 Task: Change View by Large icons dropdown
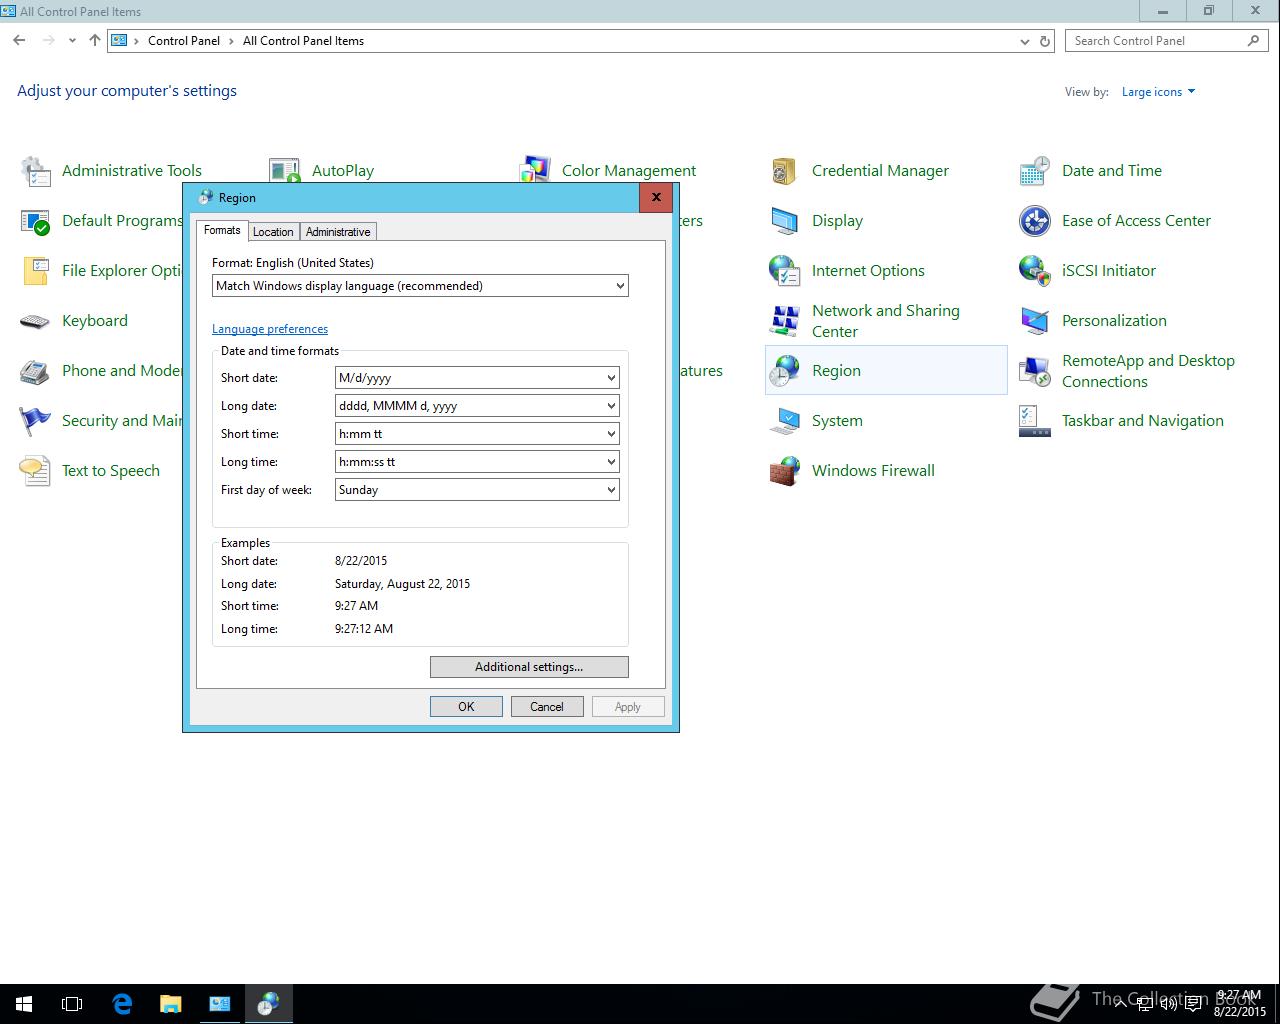(x=1158, y=92)
